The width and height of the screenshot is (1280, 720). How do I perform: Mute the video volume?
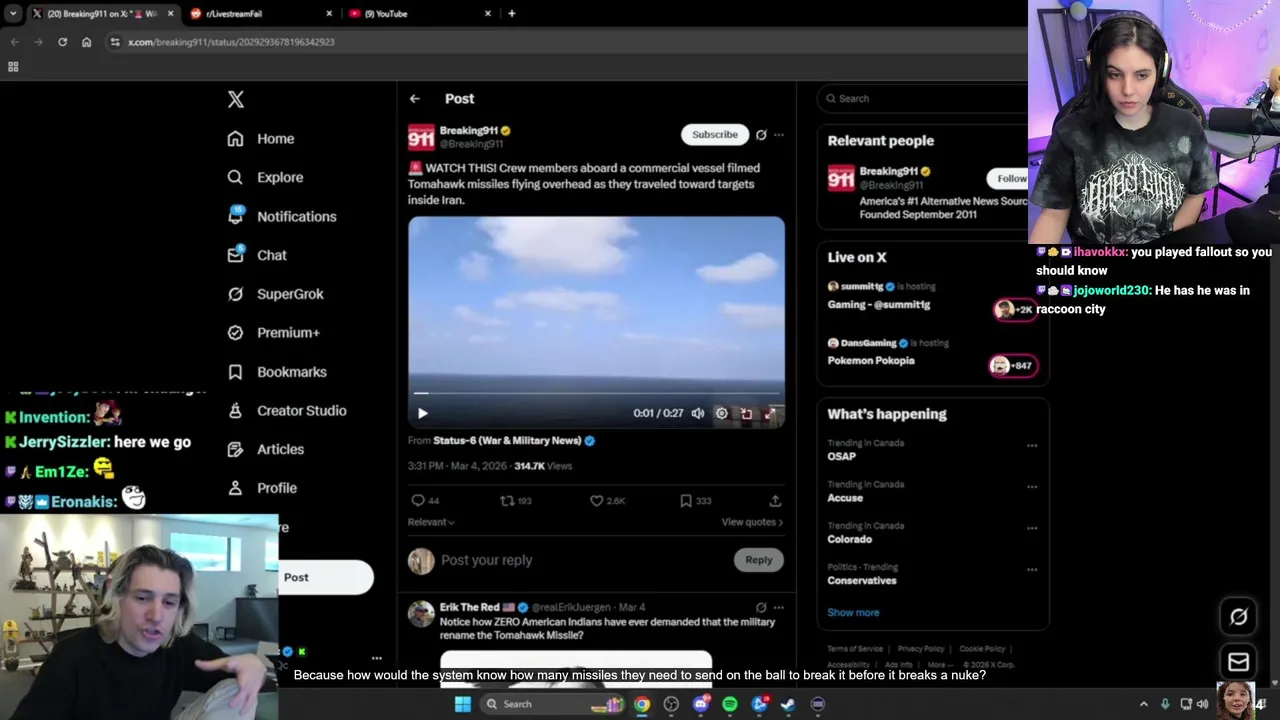[698, 413]
